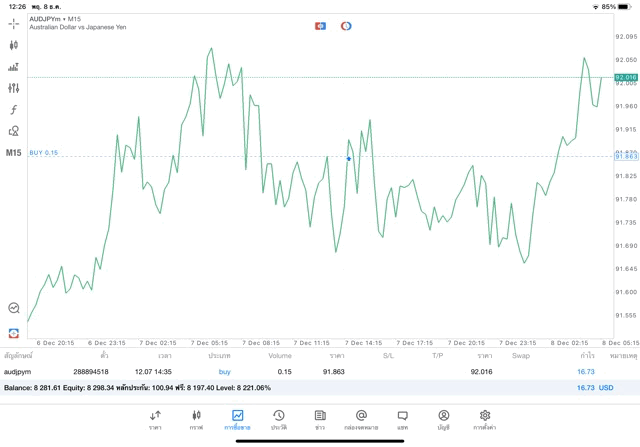Tap the 16.73 USD total profit
Screen dimensions: 640x447
[x=595, y=388]
